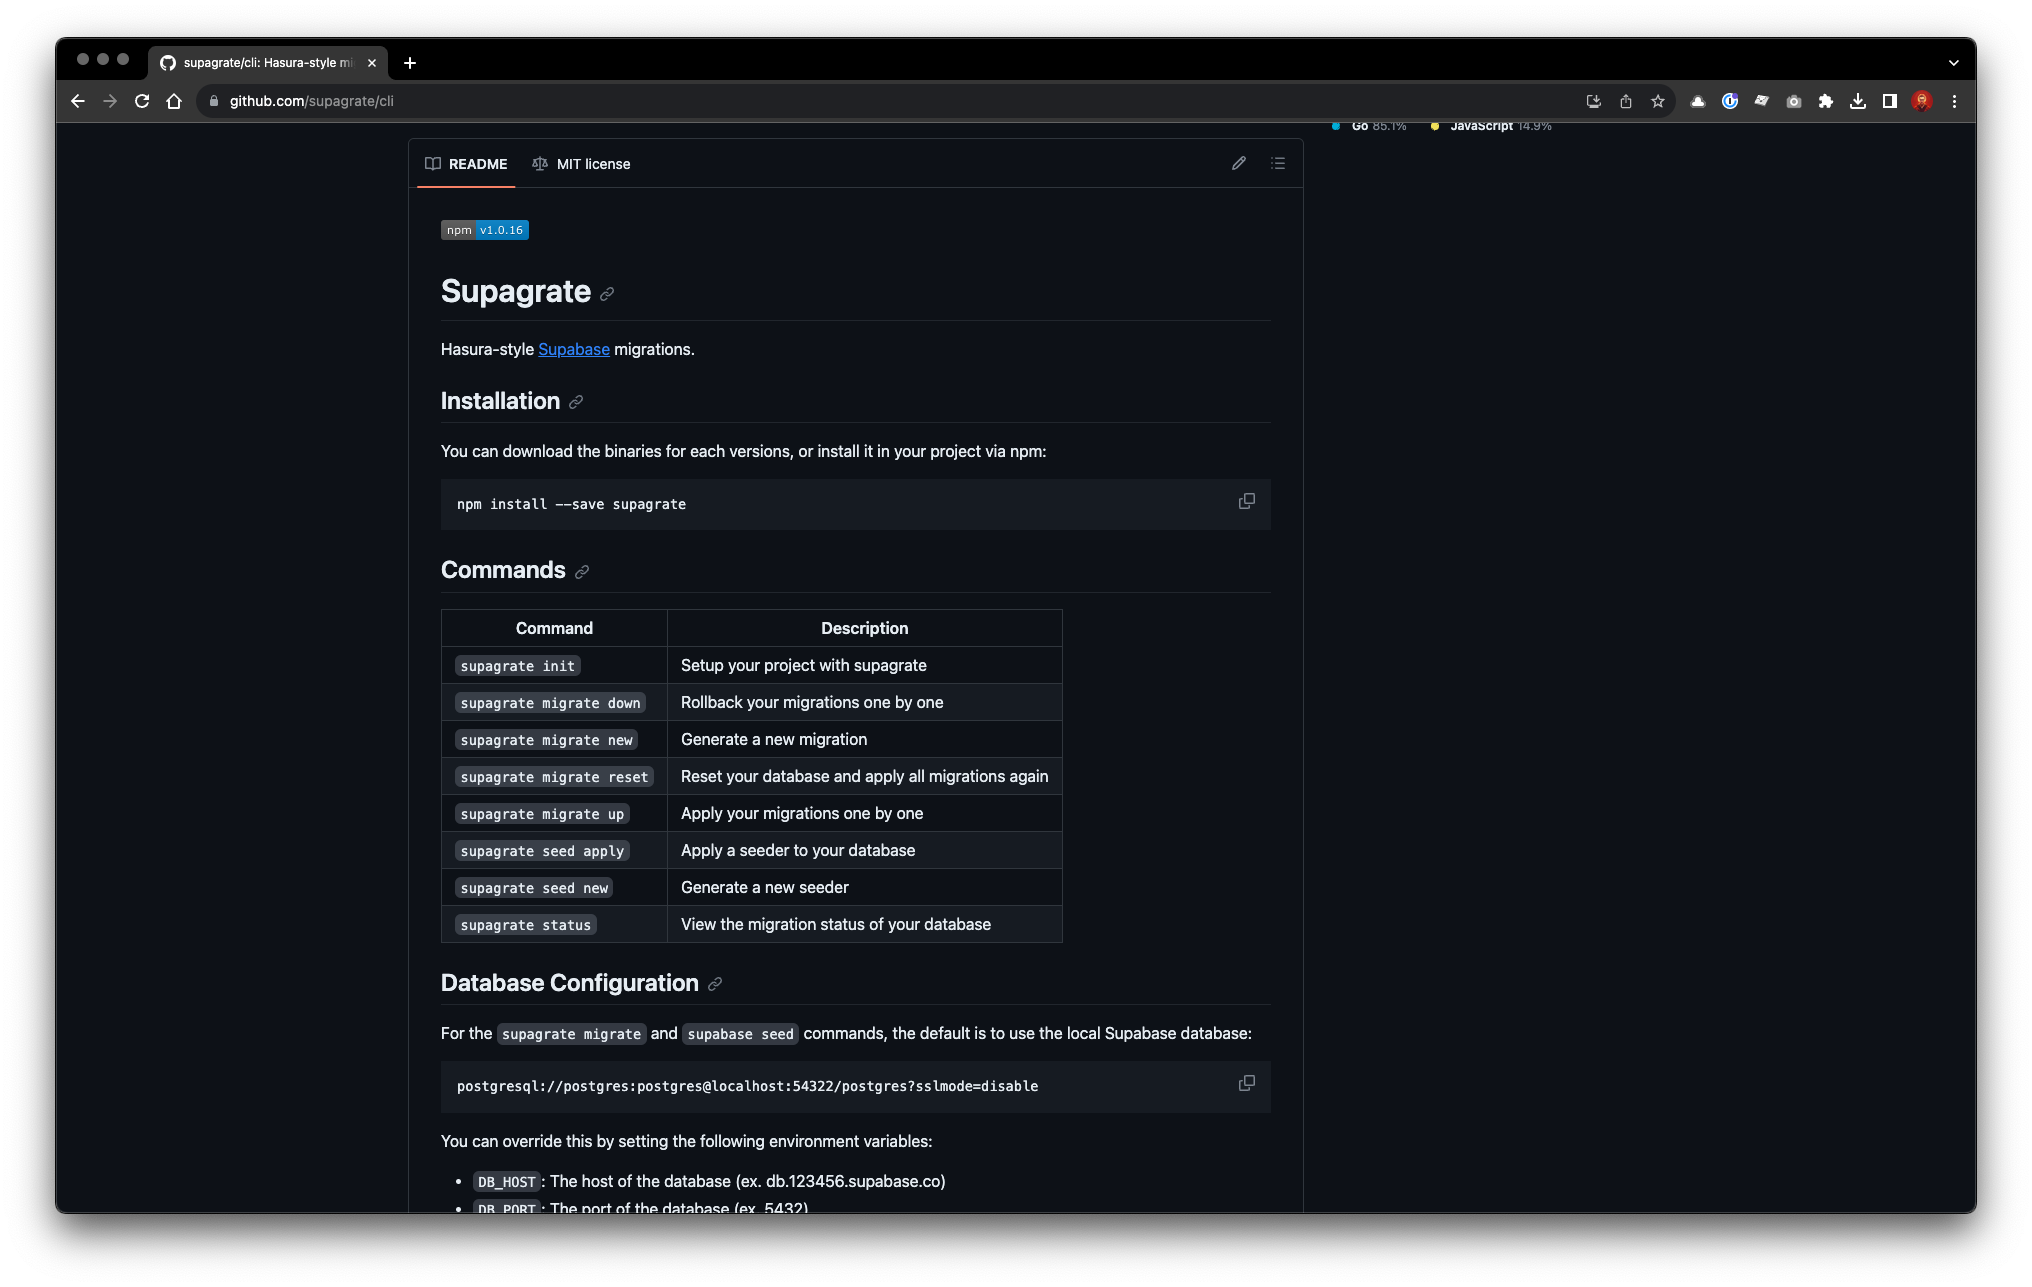Open the Chrome profile avatar
2032x1287 pixels.
(x=1922, y=101)
